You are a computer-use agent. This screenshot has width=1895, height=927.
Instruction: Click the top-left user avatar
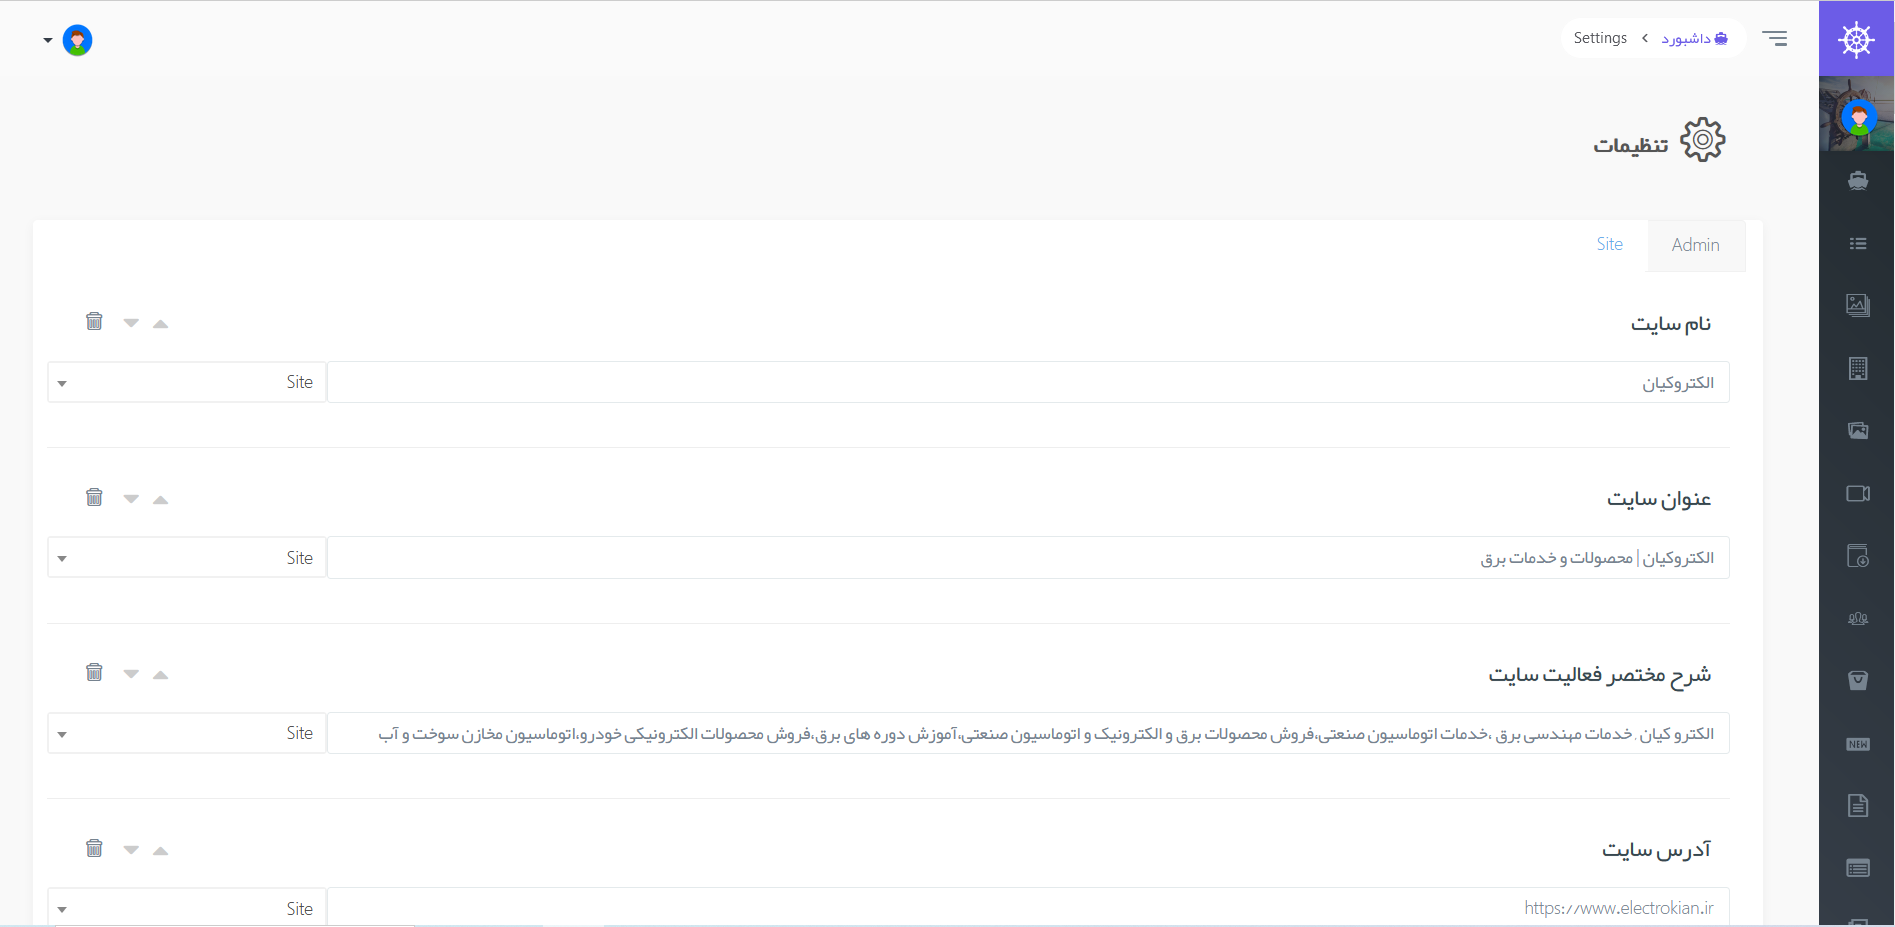click(x=77, y=40)
